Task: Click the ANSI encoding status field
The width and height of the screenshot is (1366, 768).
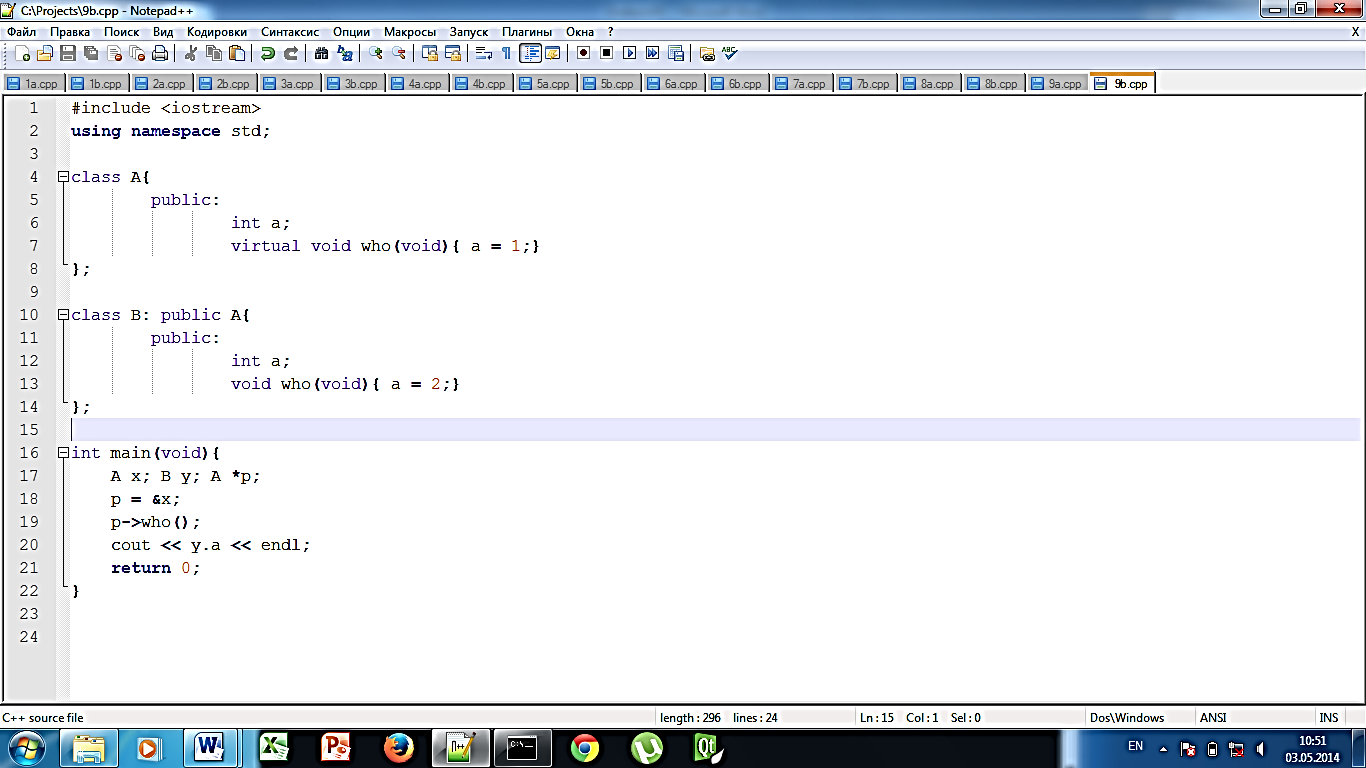Action: click(x=1255, y=717)
